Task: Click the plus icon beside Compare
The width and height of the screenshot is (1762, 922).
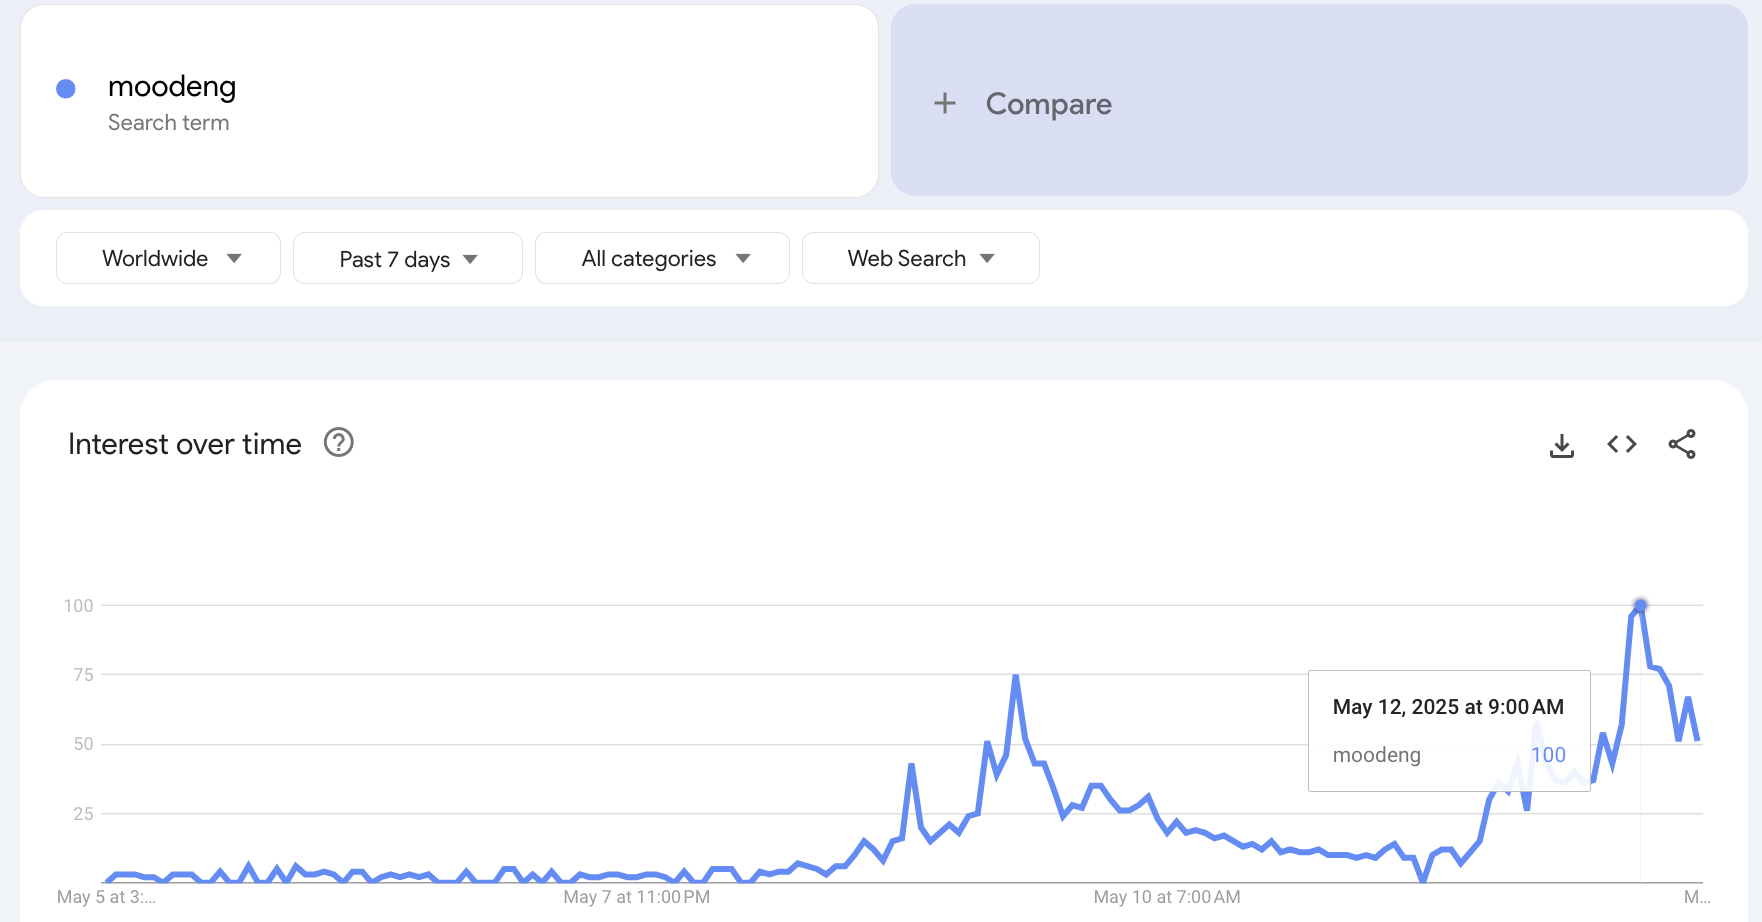Action: pyautogui.click(x=944, y=103)
